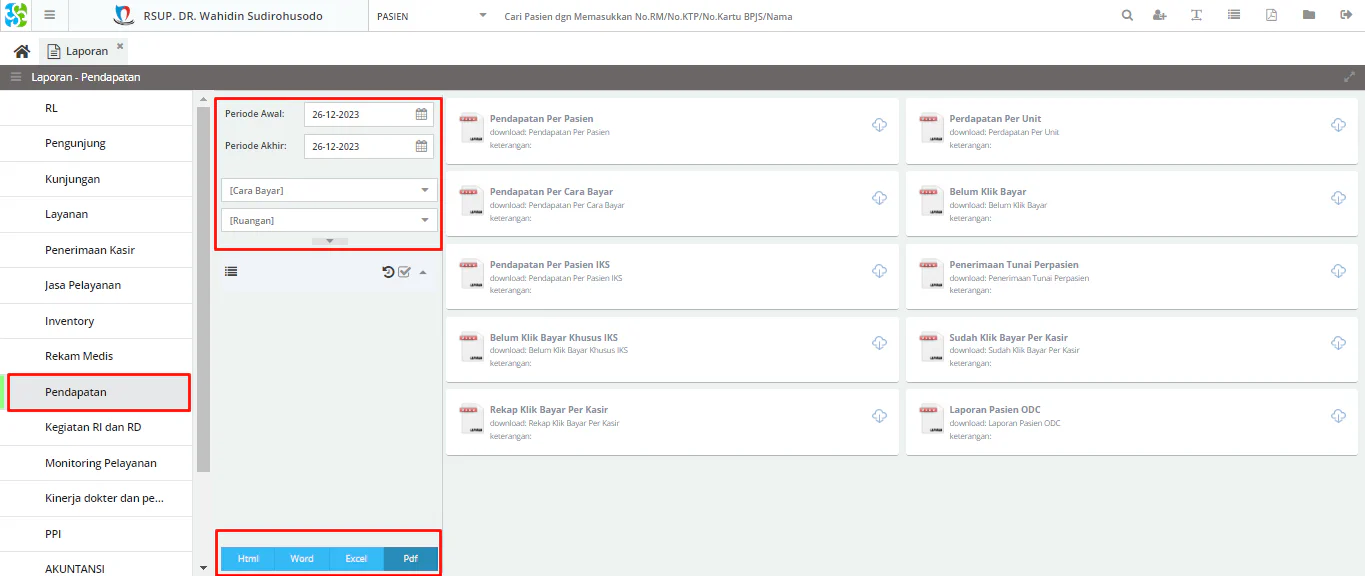Toggle the select-all checkbox icon

click(x=405, y=271)
